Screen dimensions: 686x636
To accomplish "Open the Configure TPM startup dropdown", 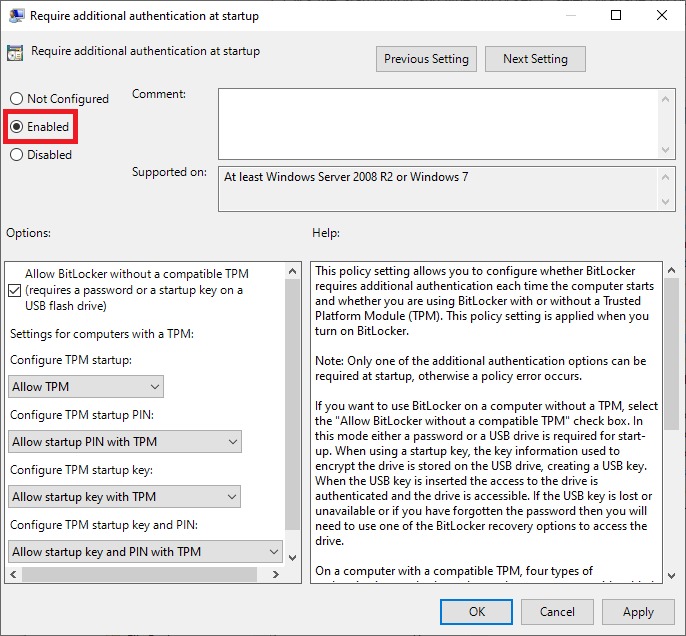I will (85, 386).
